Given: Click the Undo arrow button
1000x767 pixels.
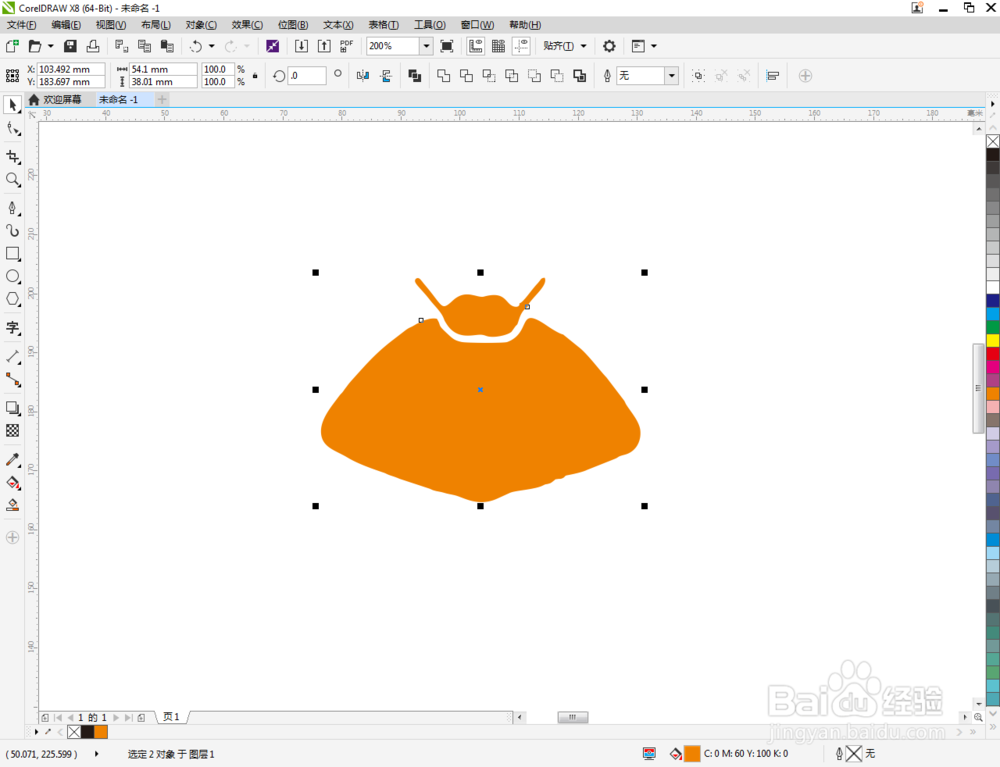Looking at the screenshot, I should click(x=196, y=46).
